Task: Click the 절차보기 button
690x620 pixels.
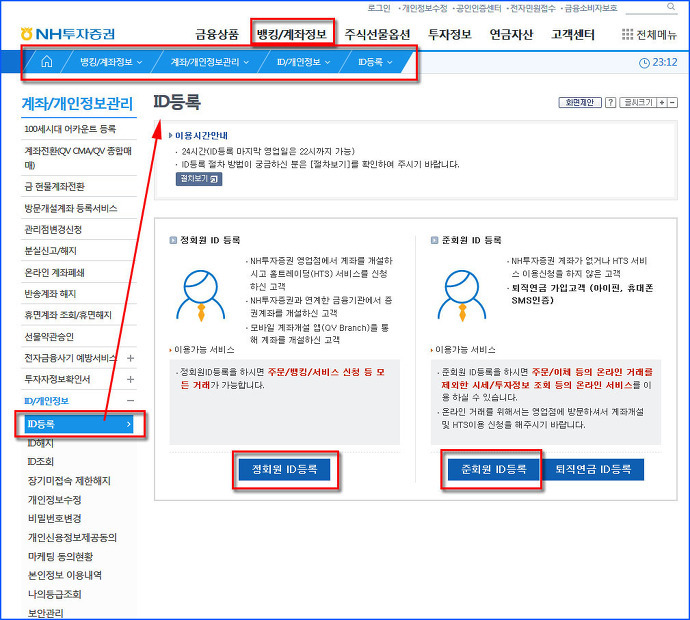Action: [x=199, y=179]
